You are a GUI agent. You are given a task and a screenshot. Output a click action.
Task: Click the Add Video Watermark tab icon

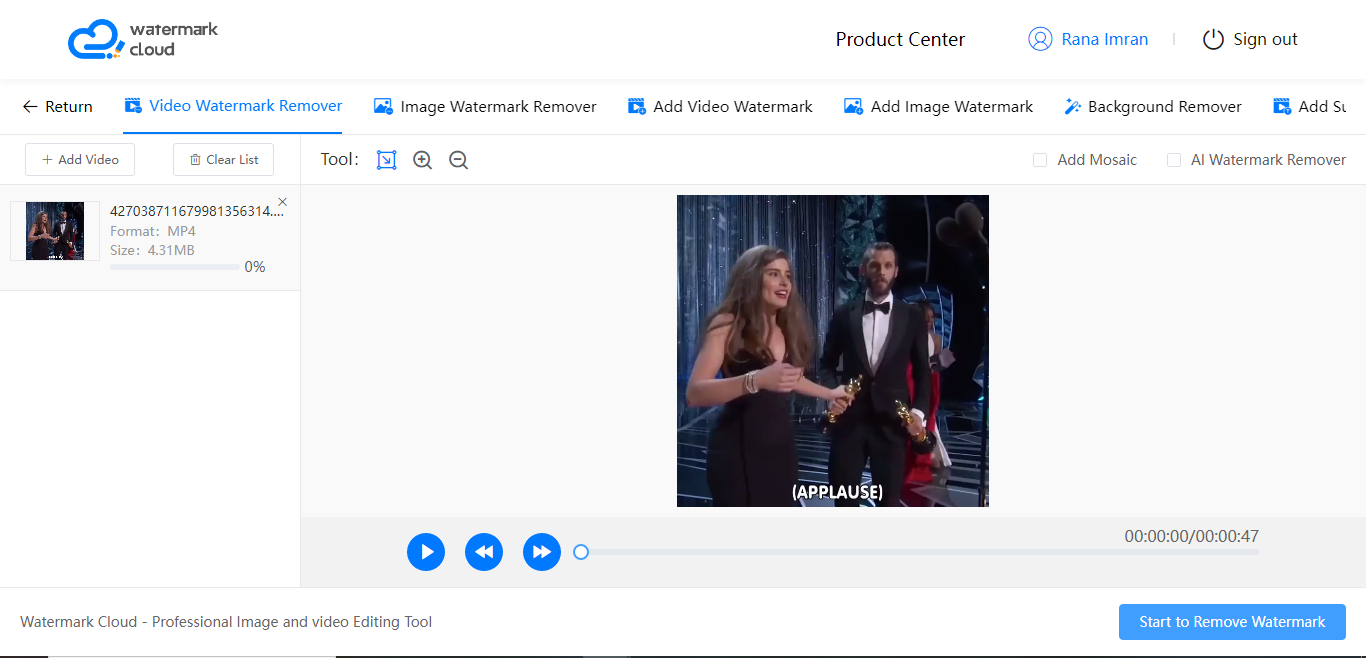[636, 106]
